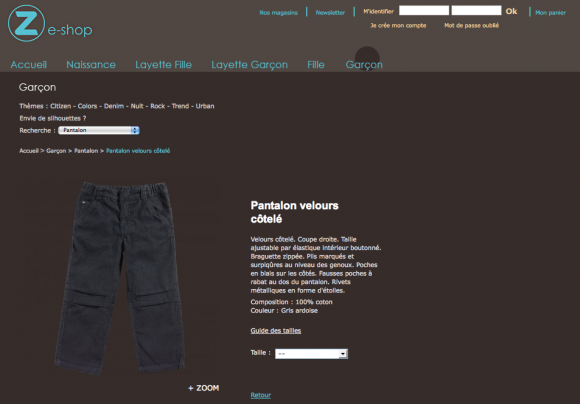Click the Accueil navigation tab

tap(28, 65)
